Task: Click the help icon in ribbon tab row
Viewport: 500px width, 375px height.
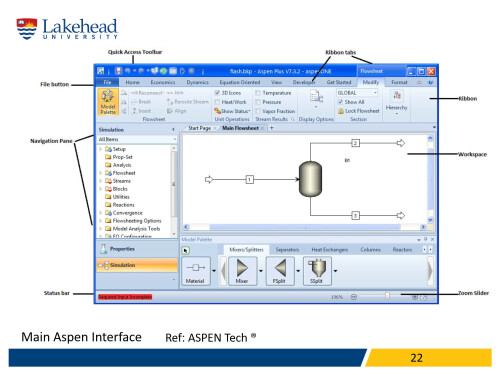Action: pos(431,82)
